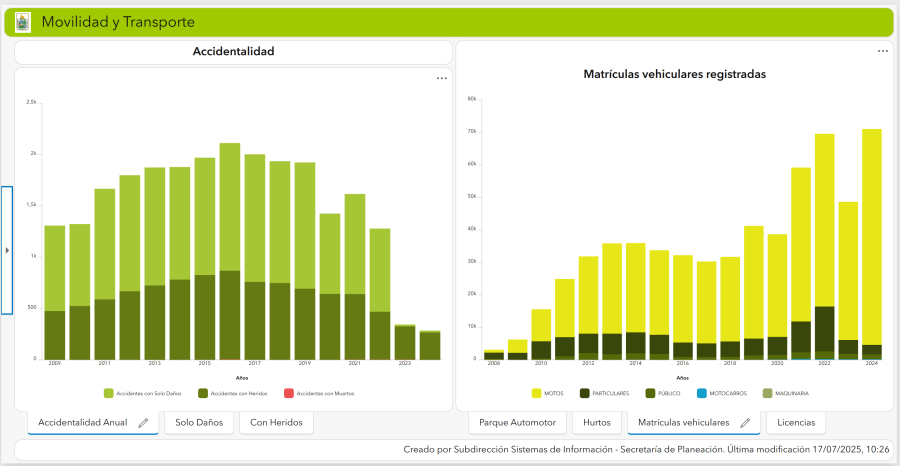Click the 2023 accident bar
The width and height of the screenshot is (900, 466).
tap(405, 342)
